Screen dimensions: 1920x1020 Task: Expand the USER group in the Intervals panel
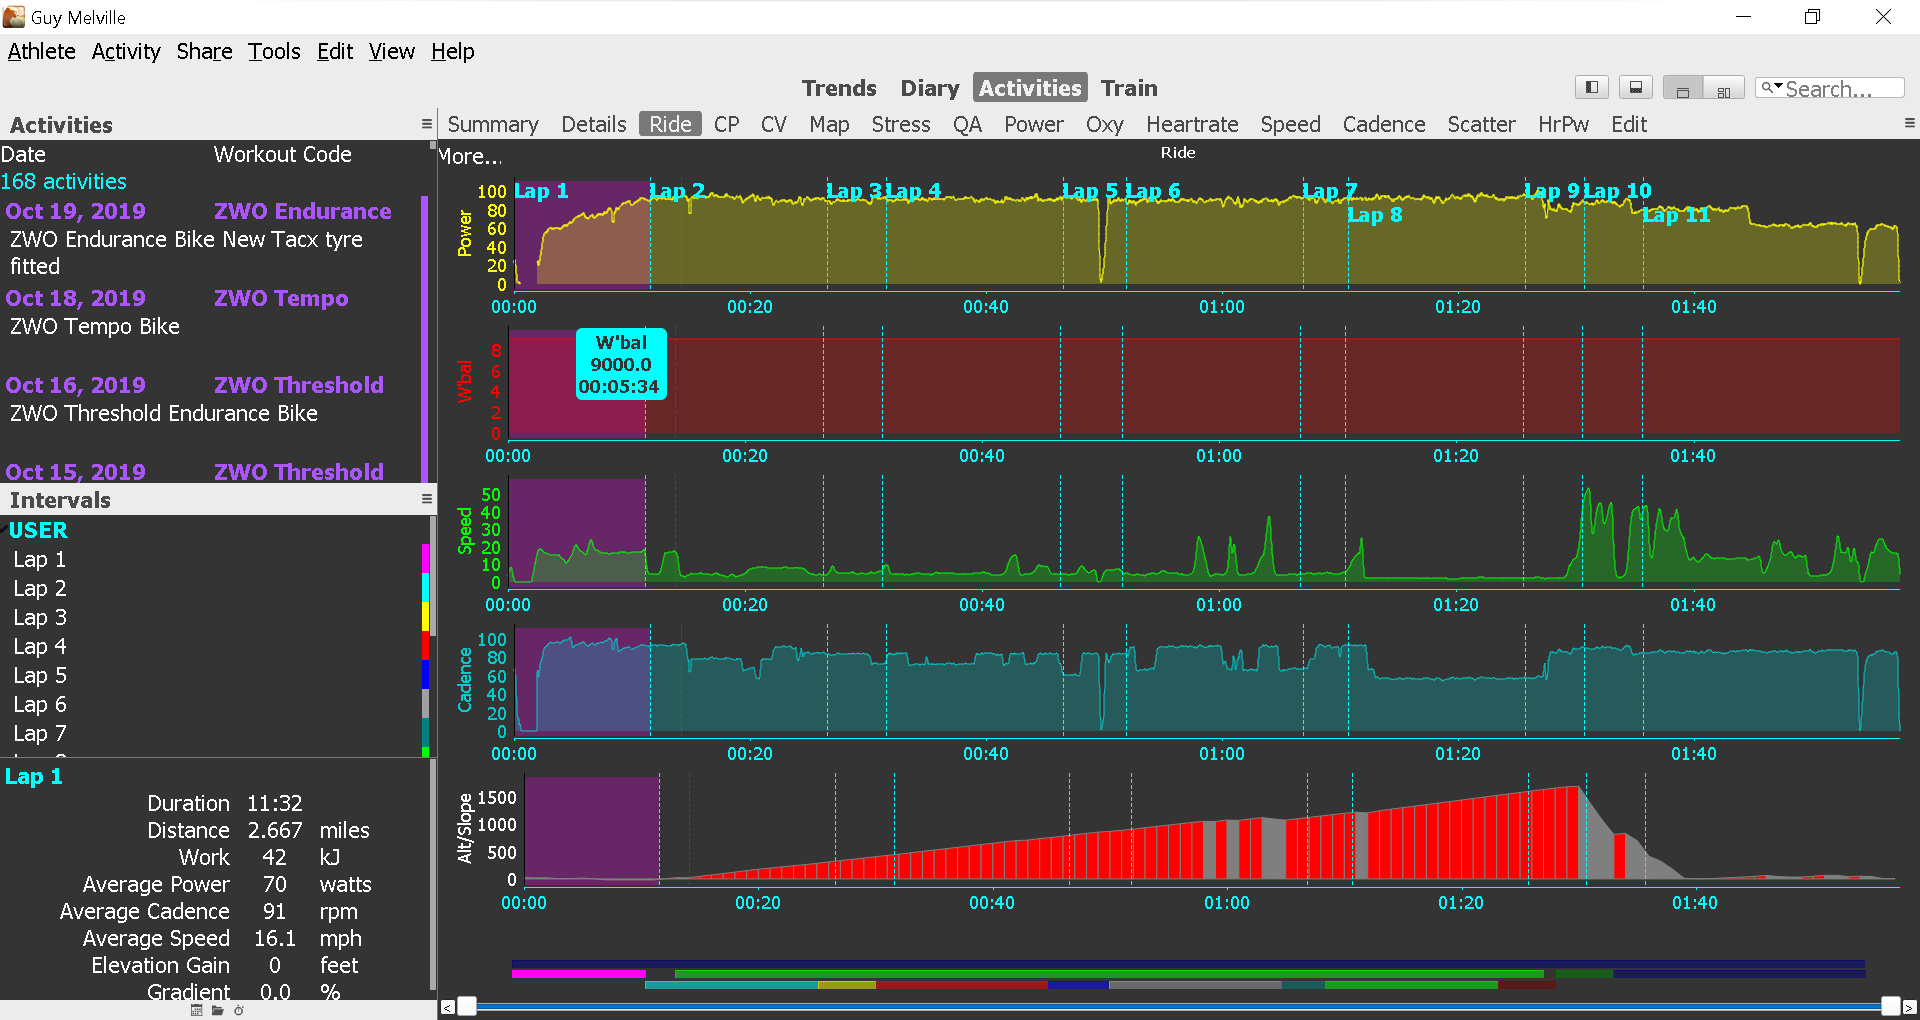click(37, 530)
